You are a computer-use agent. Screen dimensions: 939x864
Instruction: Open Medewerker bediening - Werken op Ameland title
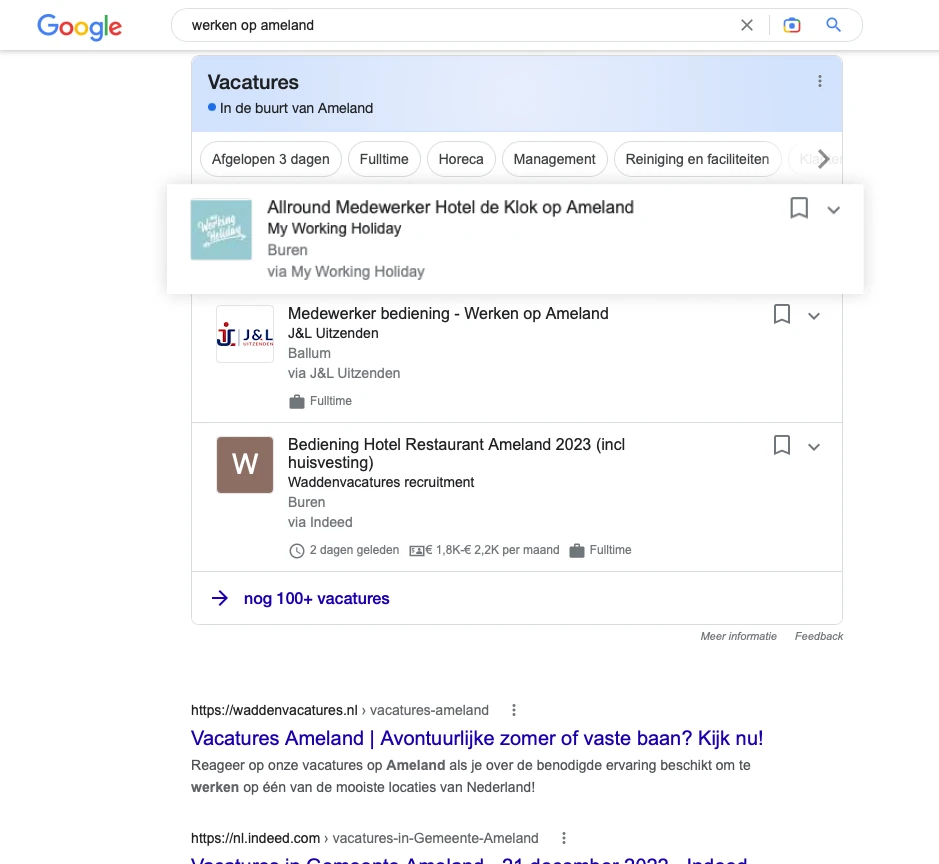[448, 313]
